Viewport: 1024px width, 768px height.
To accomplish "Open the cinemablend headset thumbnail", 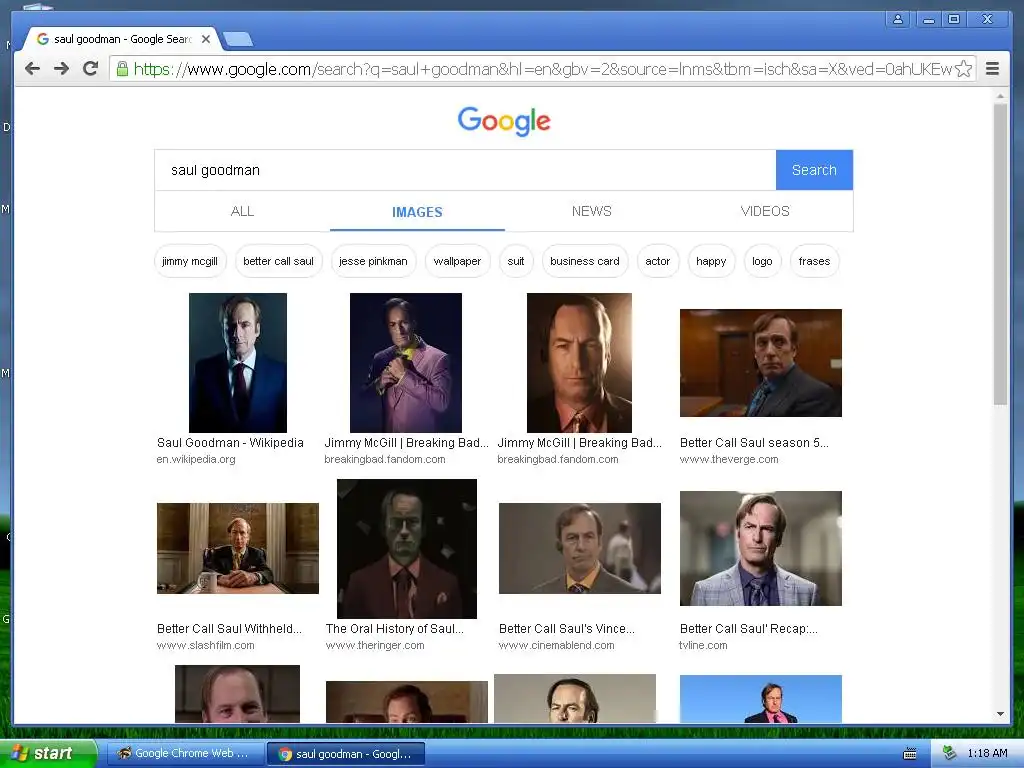I will click(x=580, y=549).
